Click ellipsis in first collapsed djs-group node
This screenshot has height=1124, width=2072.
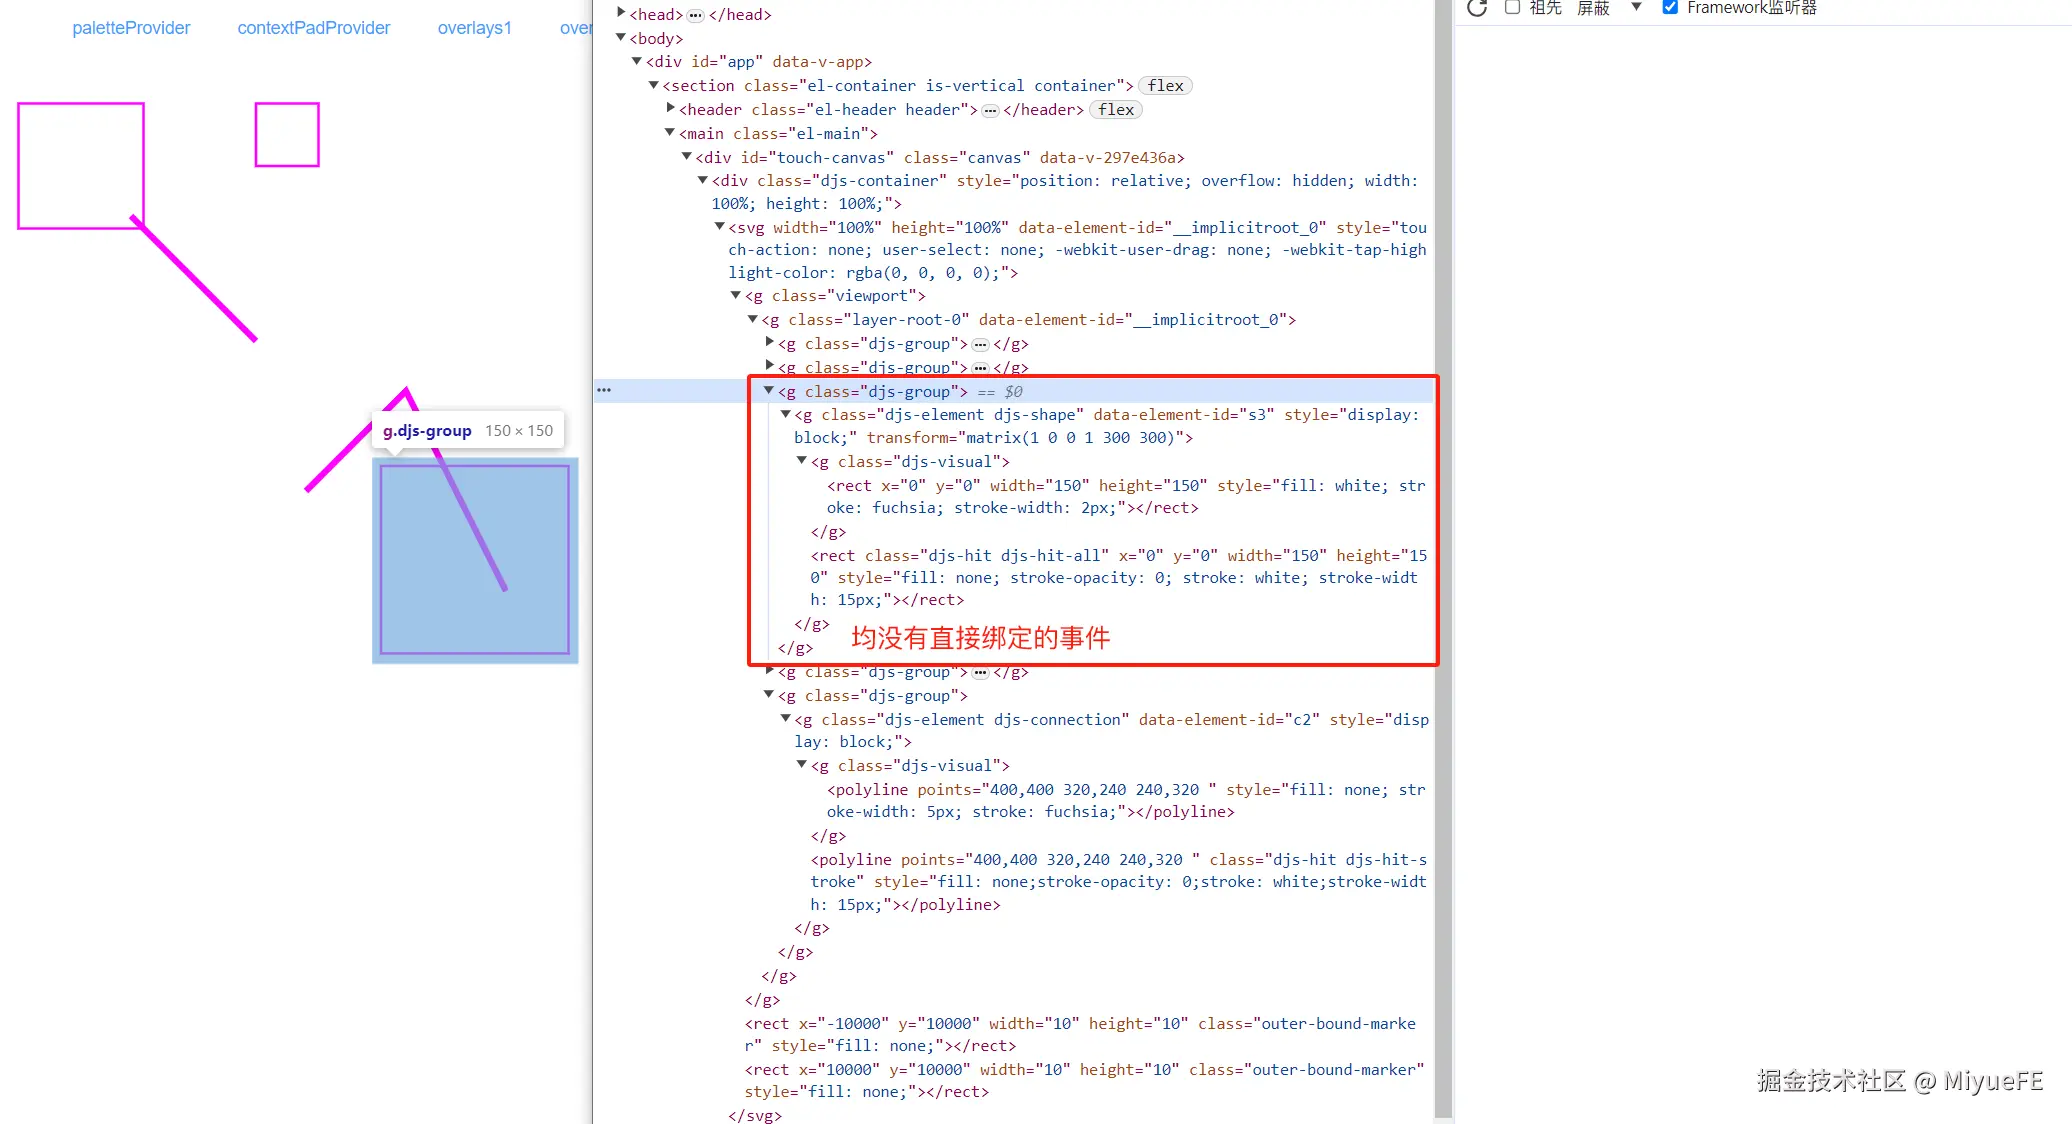point(980,344)
